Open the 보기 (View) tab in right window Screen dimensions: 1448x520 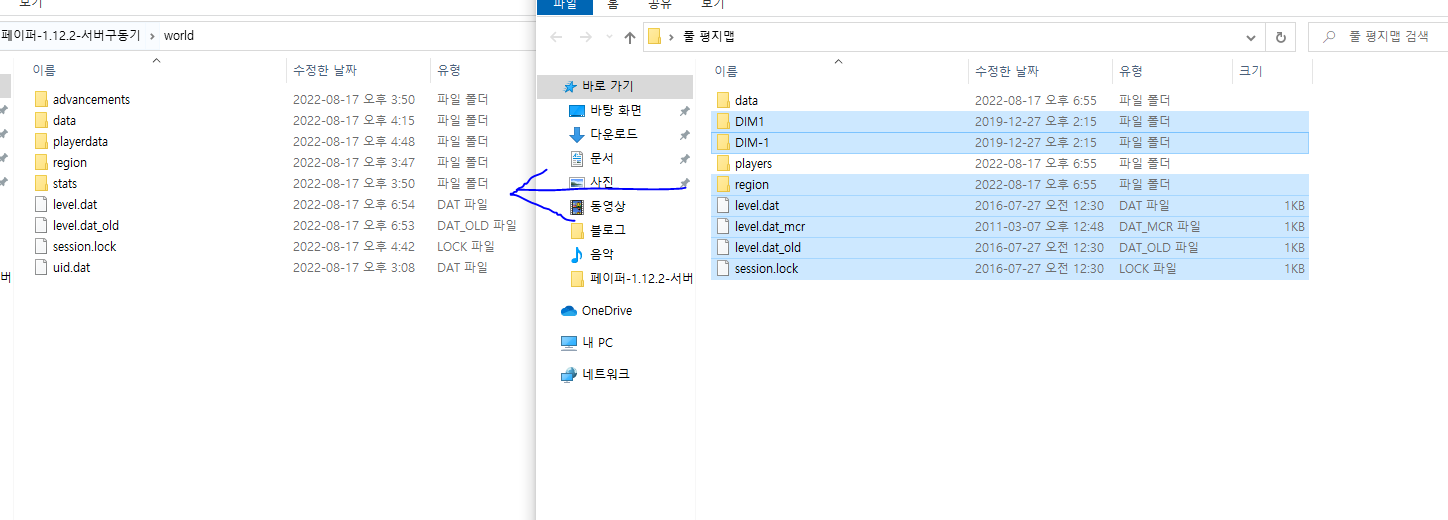[712, 4]
